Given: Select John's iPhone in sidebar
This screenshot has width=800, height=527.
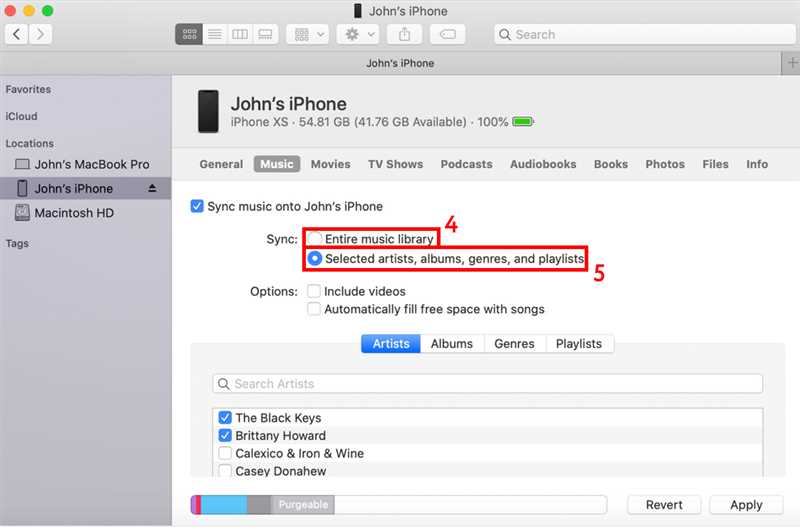Looking at the screenshot, I should [x=85, y=188].
